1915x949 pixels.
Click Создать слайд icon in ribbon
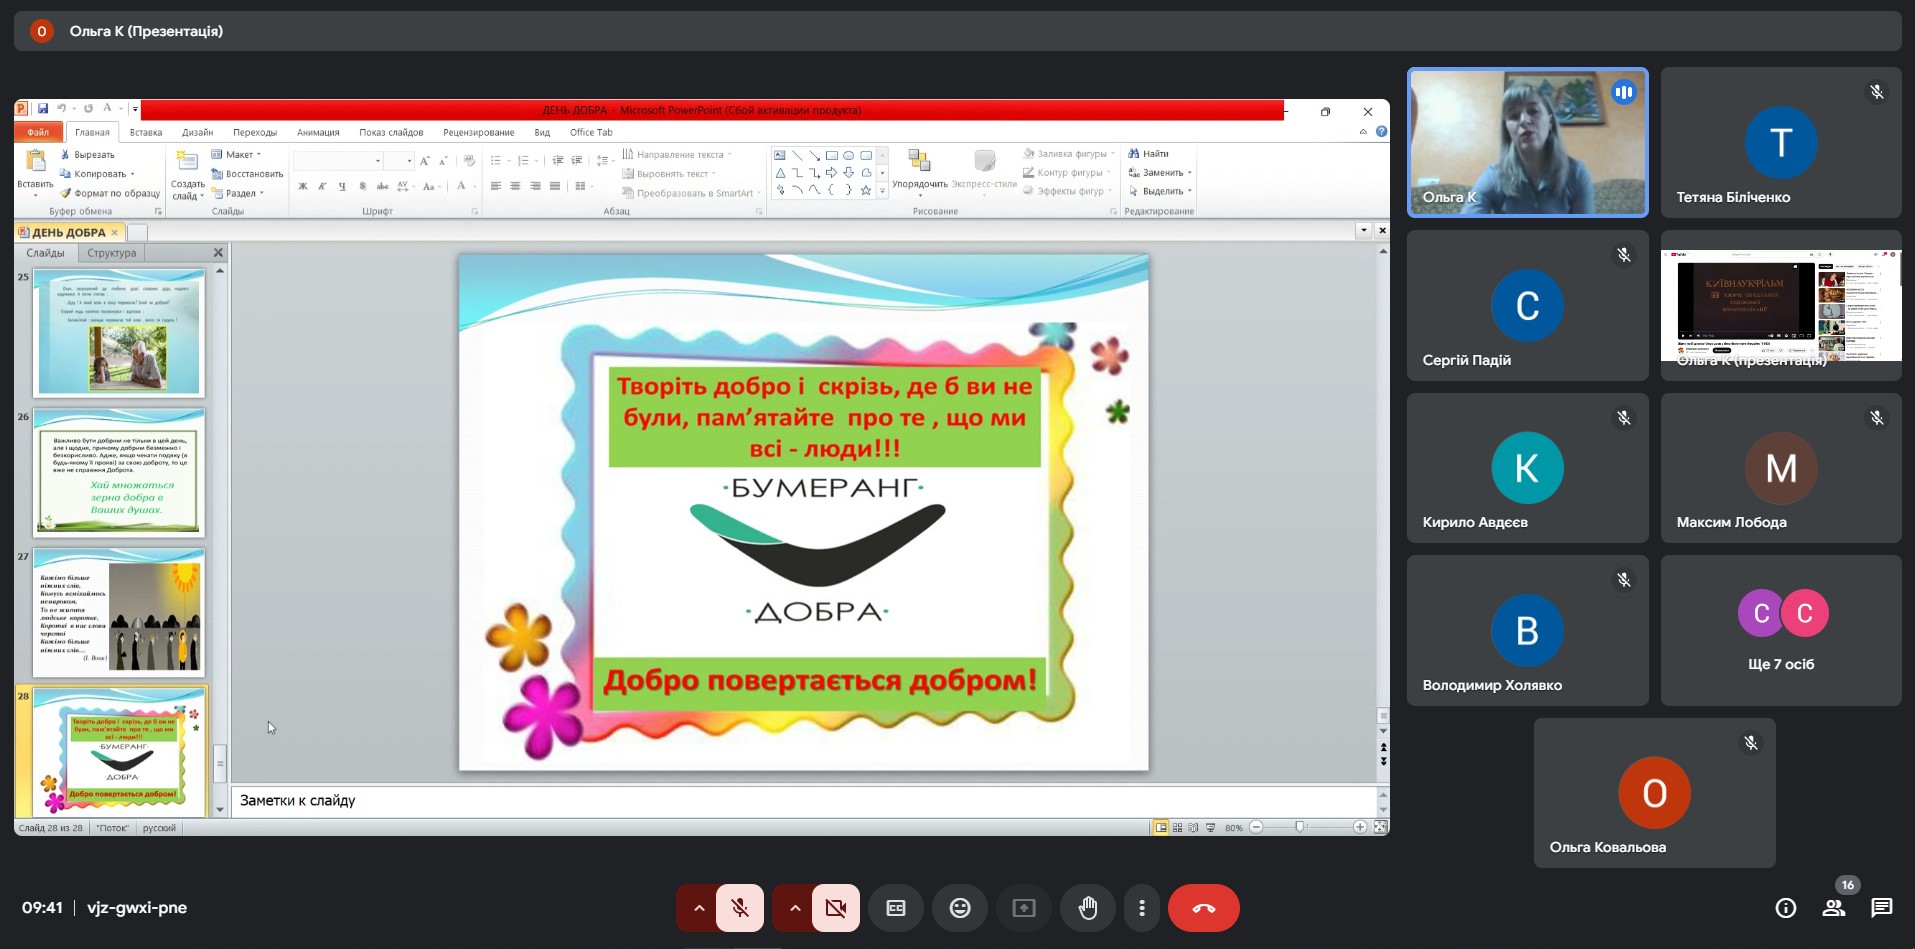[187, 163]
